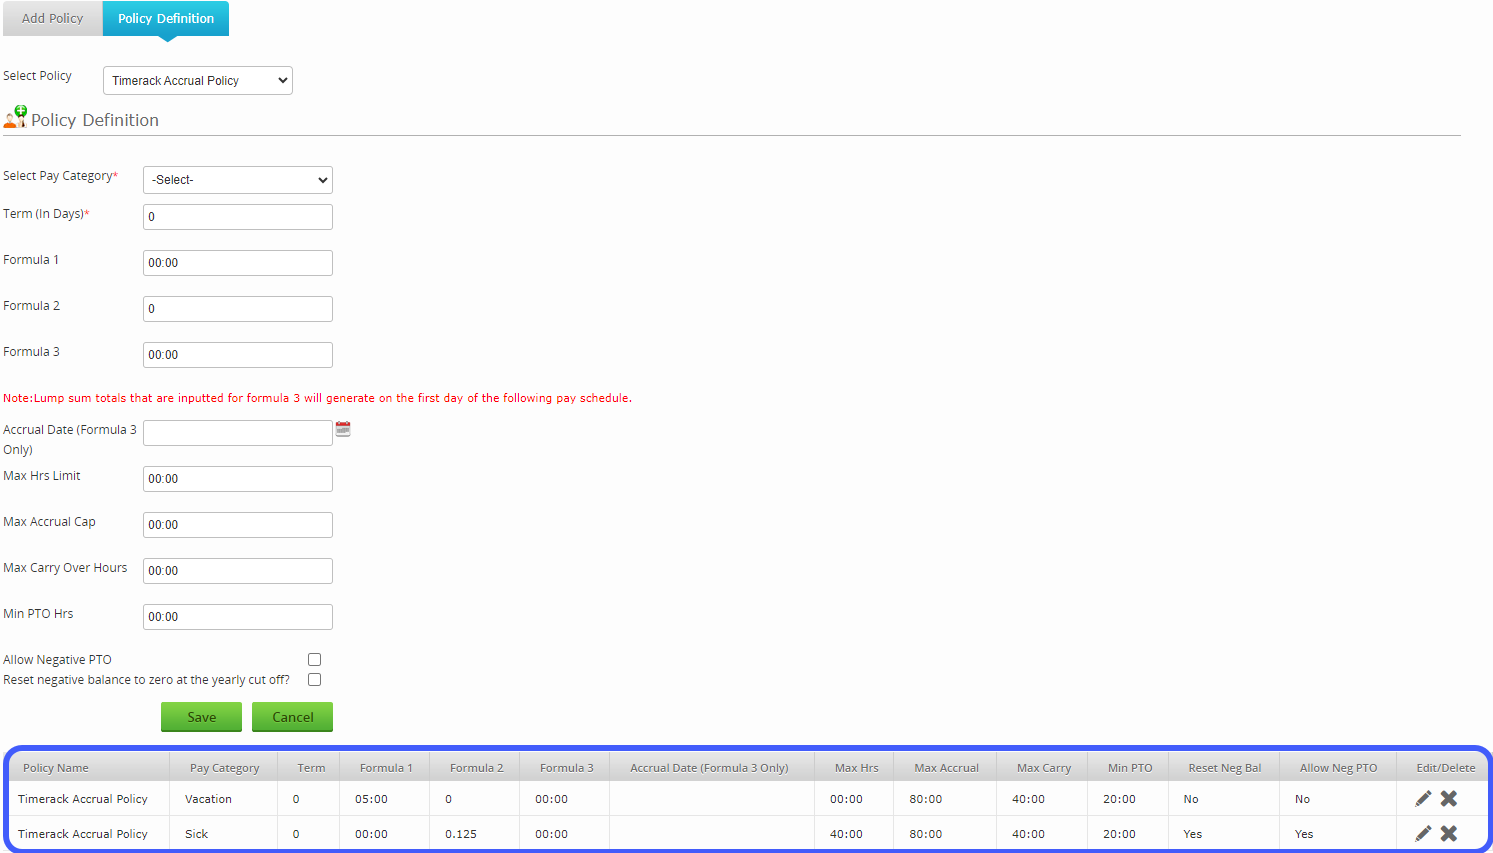
Task: Select the Sick pay category cell
Action: click(197, 834)
